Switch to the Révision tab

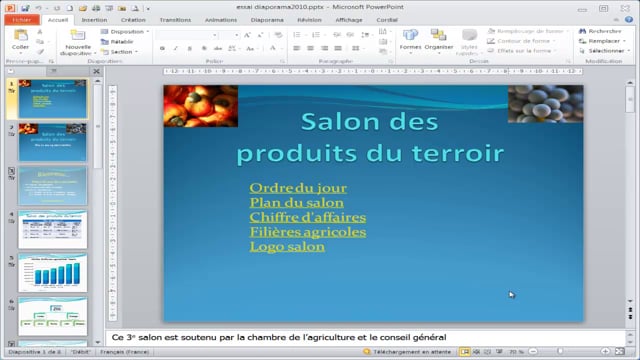click(309, 20)
